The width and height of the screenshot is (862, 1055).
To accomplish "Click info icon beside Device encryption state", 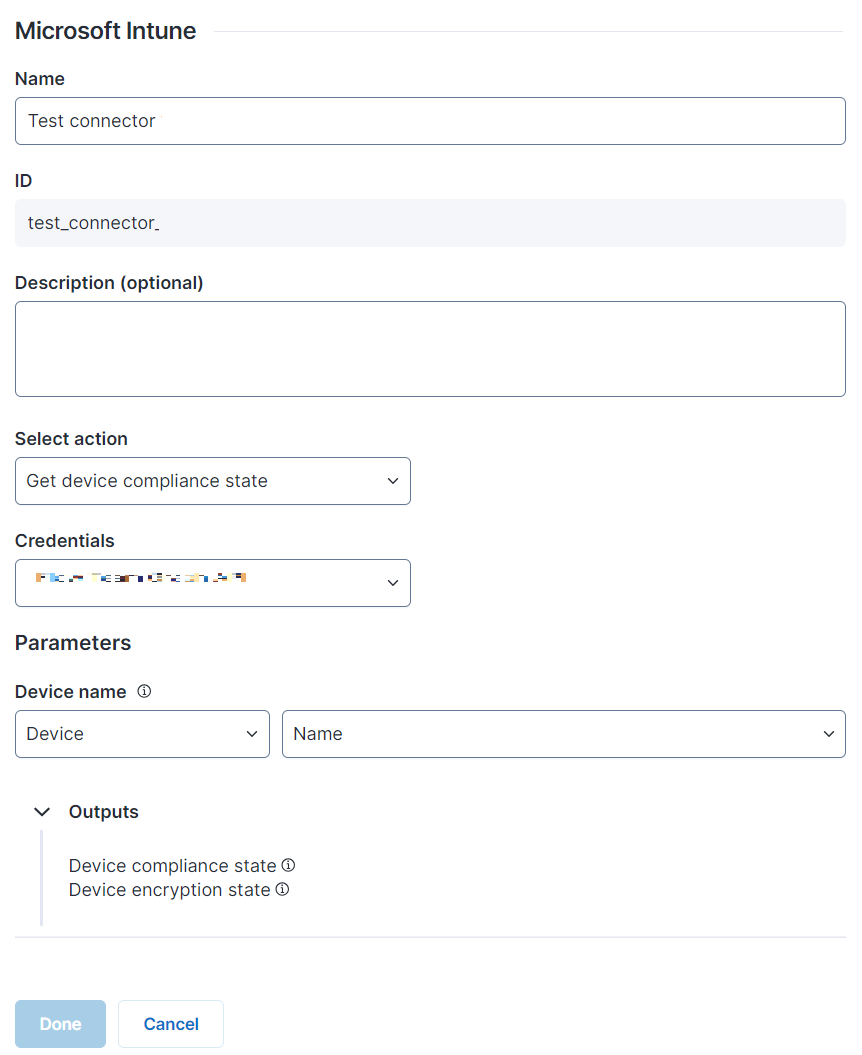I will tap(282, 889).
